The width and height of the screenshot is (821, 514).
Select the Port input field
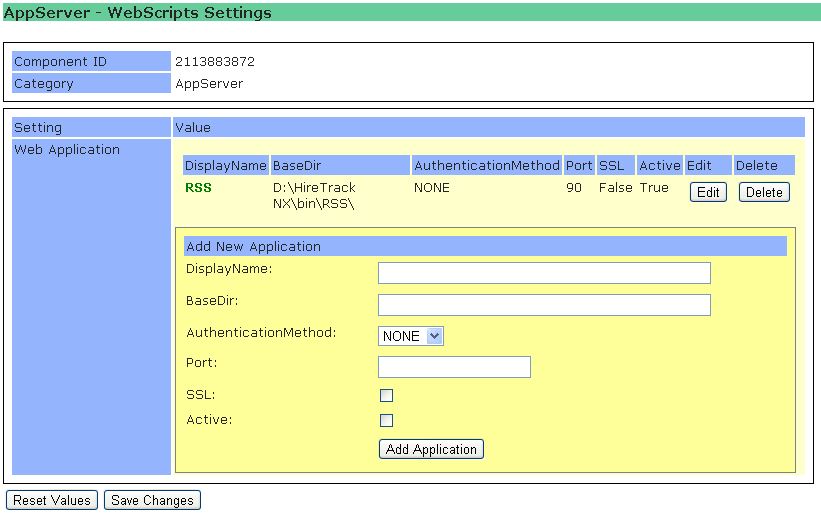point(454,367)
